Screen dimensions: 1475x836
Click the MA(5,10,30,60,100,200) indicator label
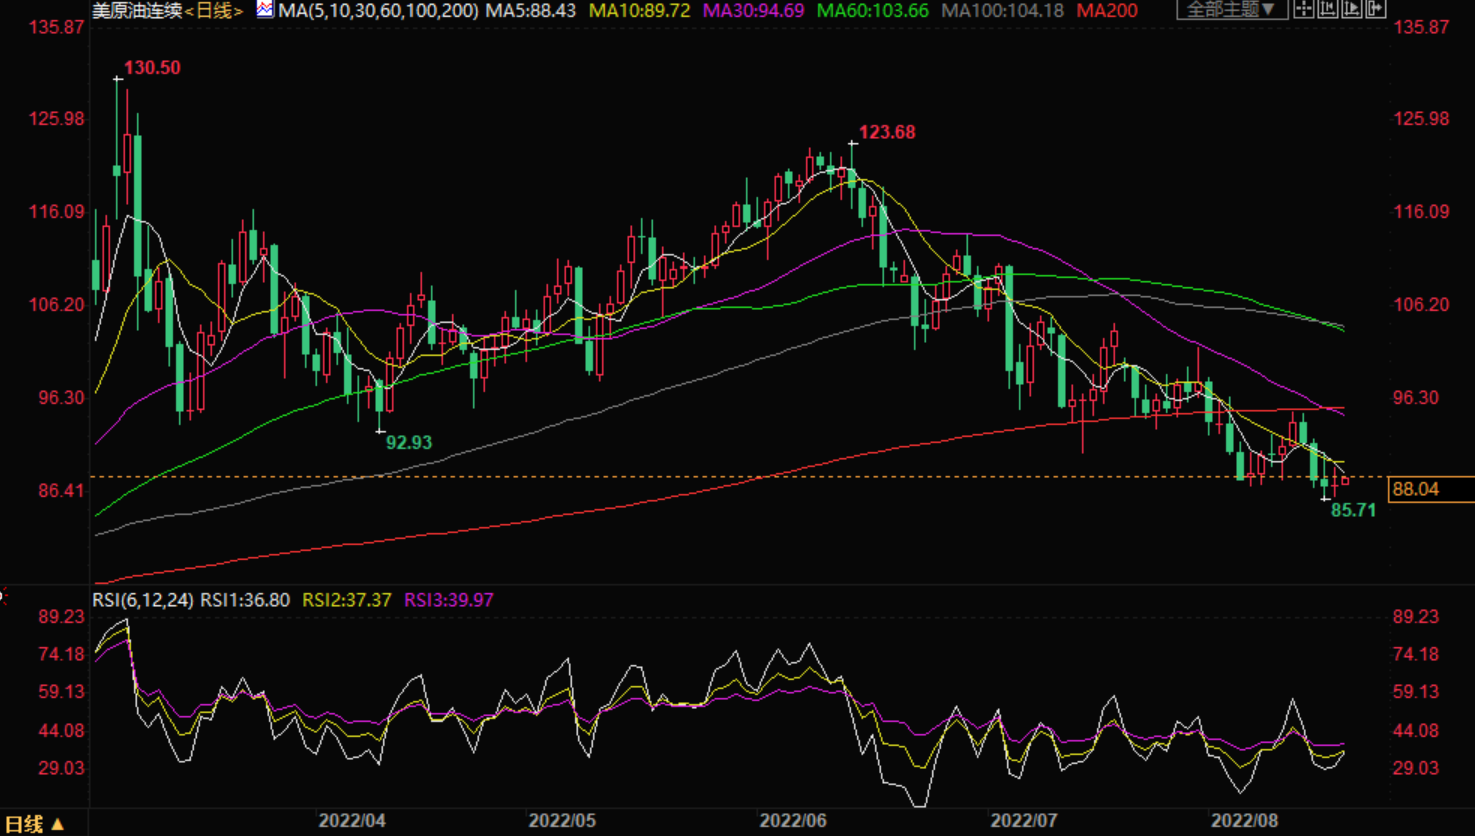click(x=379, y=10)
